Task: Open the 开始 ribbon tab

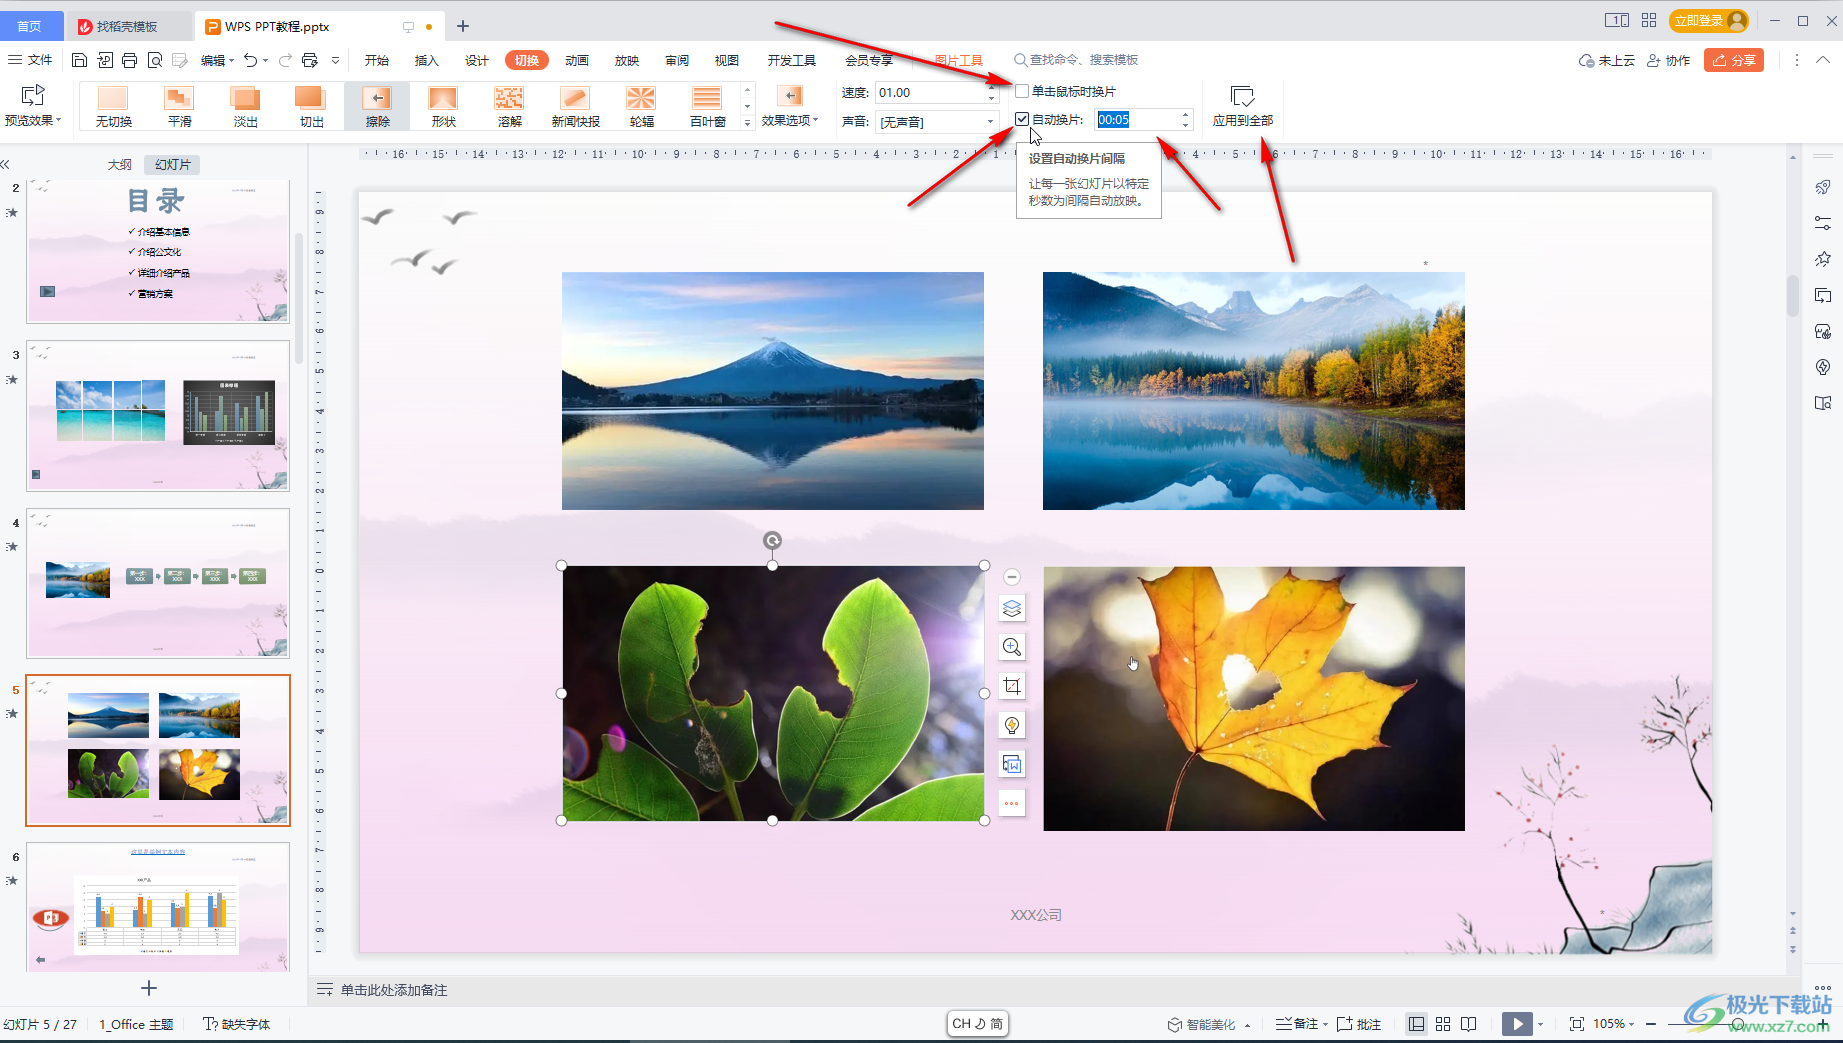Action: tap(377, 60)
